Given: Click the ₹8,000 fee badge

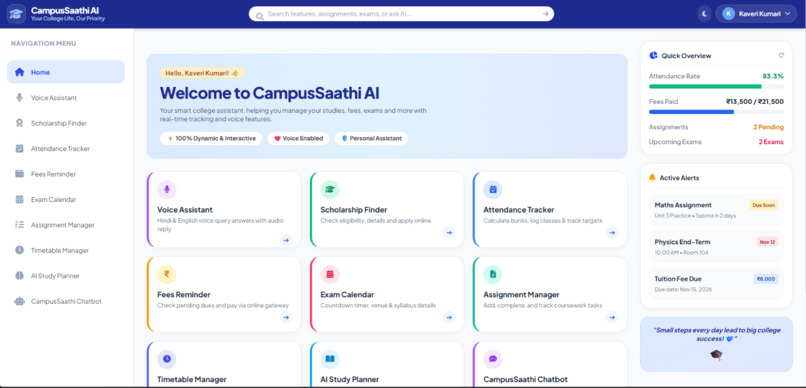Looking at the screenshot, I should point(766,279).
